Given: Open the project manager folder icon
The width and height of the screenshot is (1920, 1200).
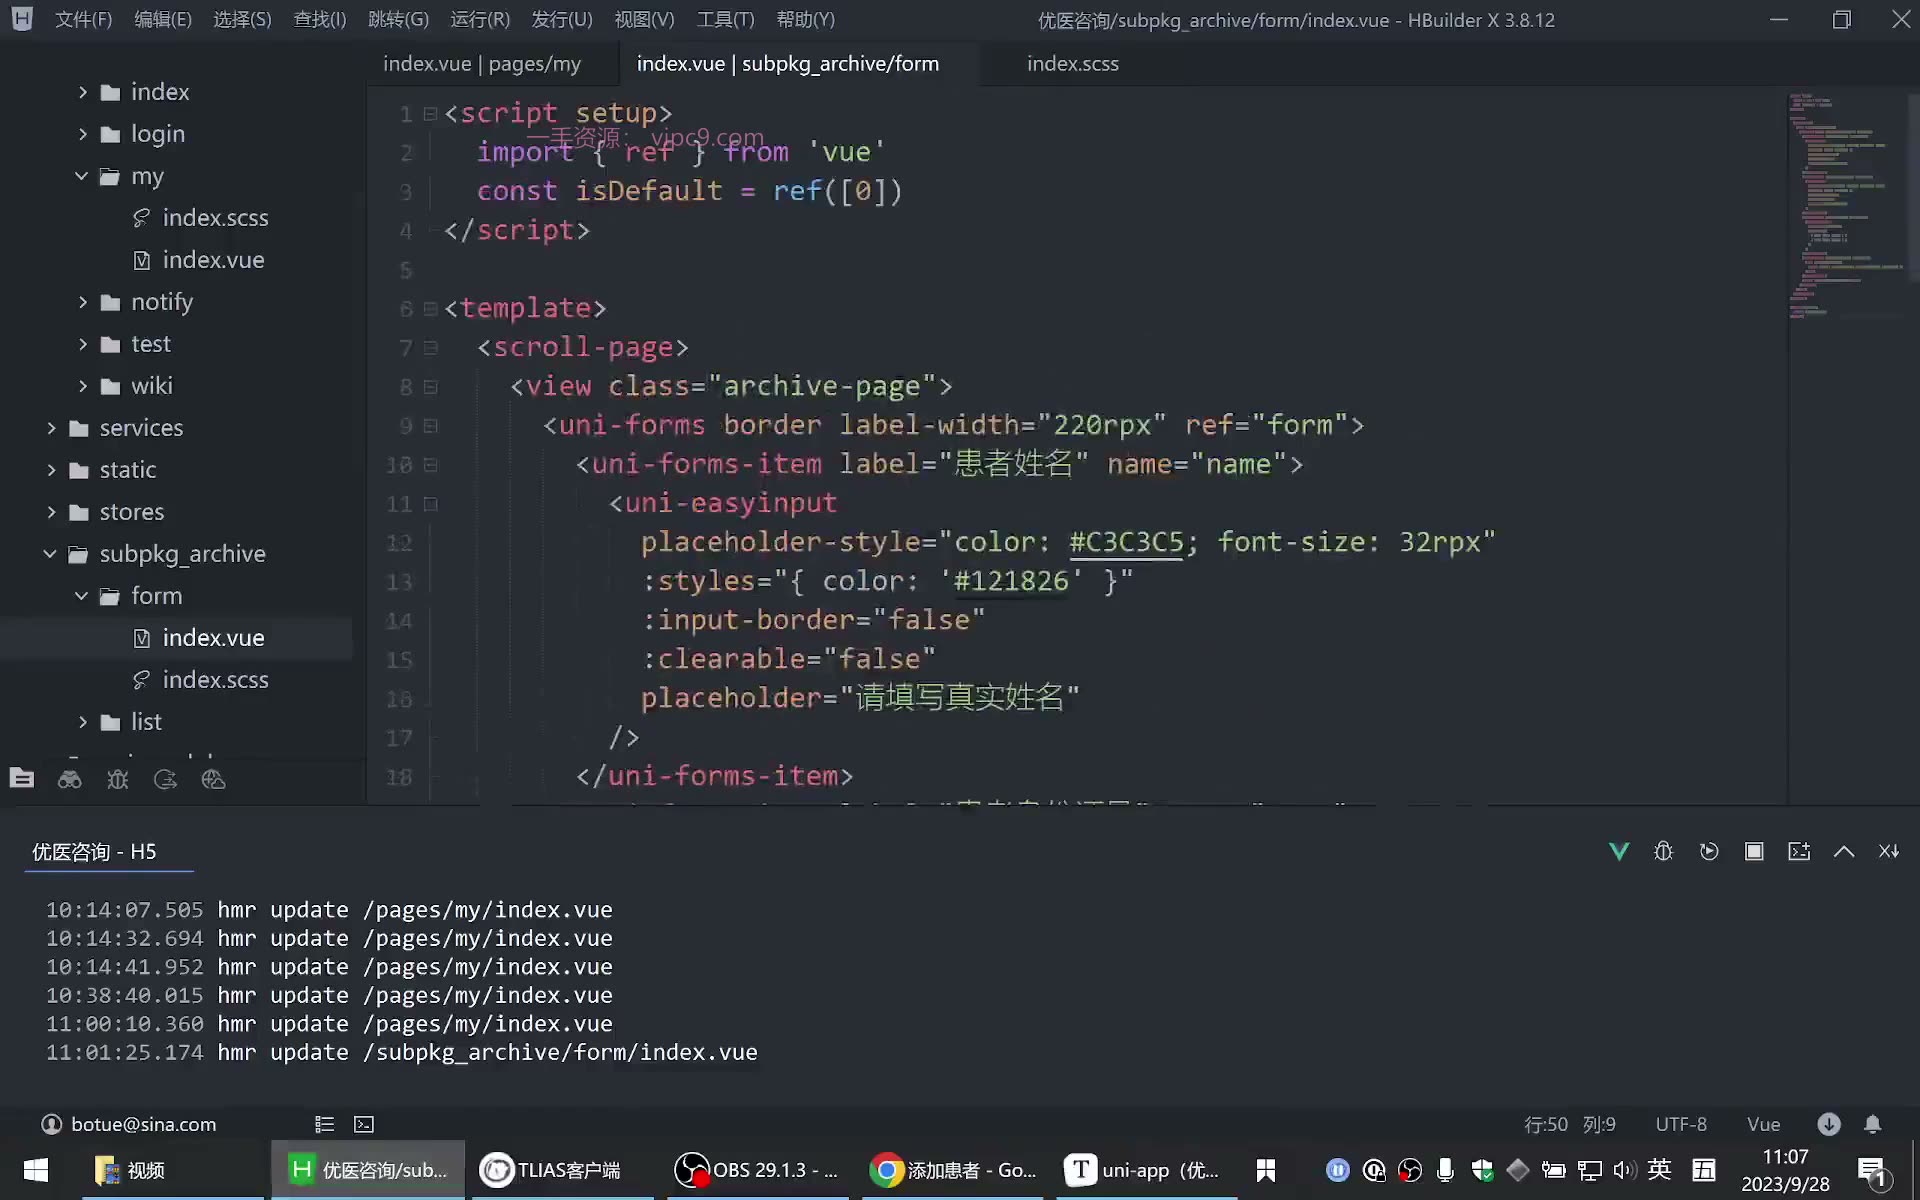Looking at the screenshot, I should [x=22, y=779].
